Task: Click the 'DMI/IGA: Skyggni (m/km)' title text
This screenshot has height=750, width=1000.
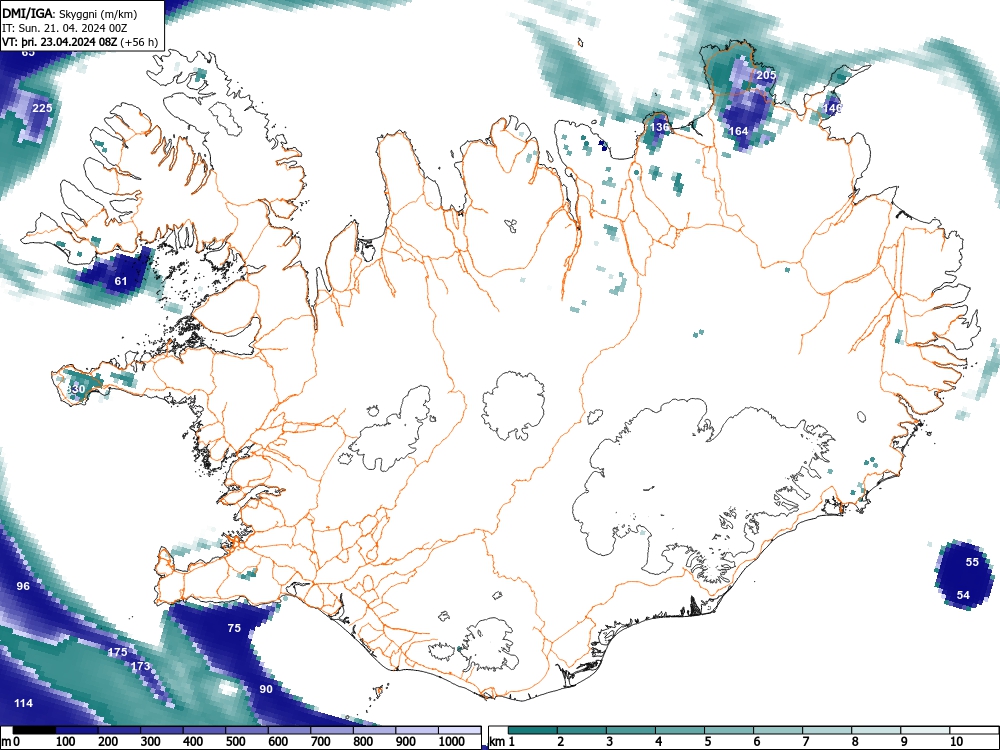Action: (70, 14)
